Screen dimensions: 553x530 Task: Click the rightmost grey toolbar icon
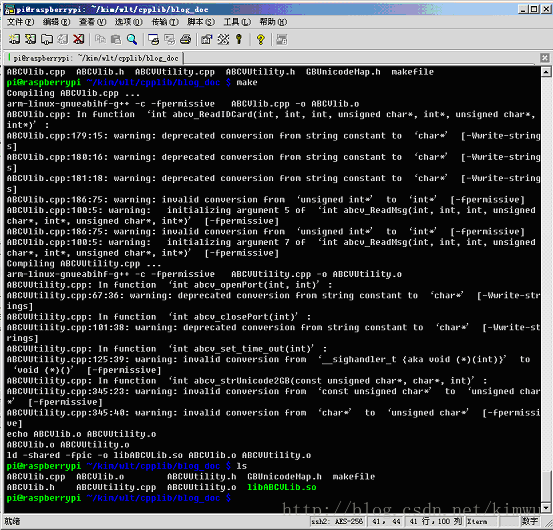tap(282, 39)
